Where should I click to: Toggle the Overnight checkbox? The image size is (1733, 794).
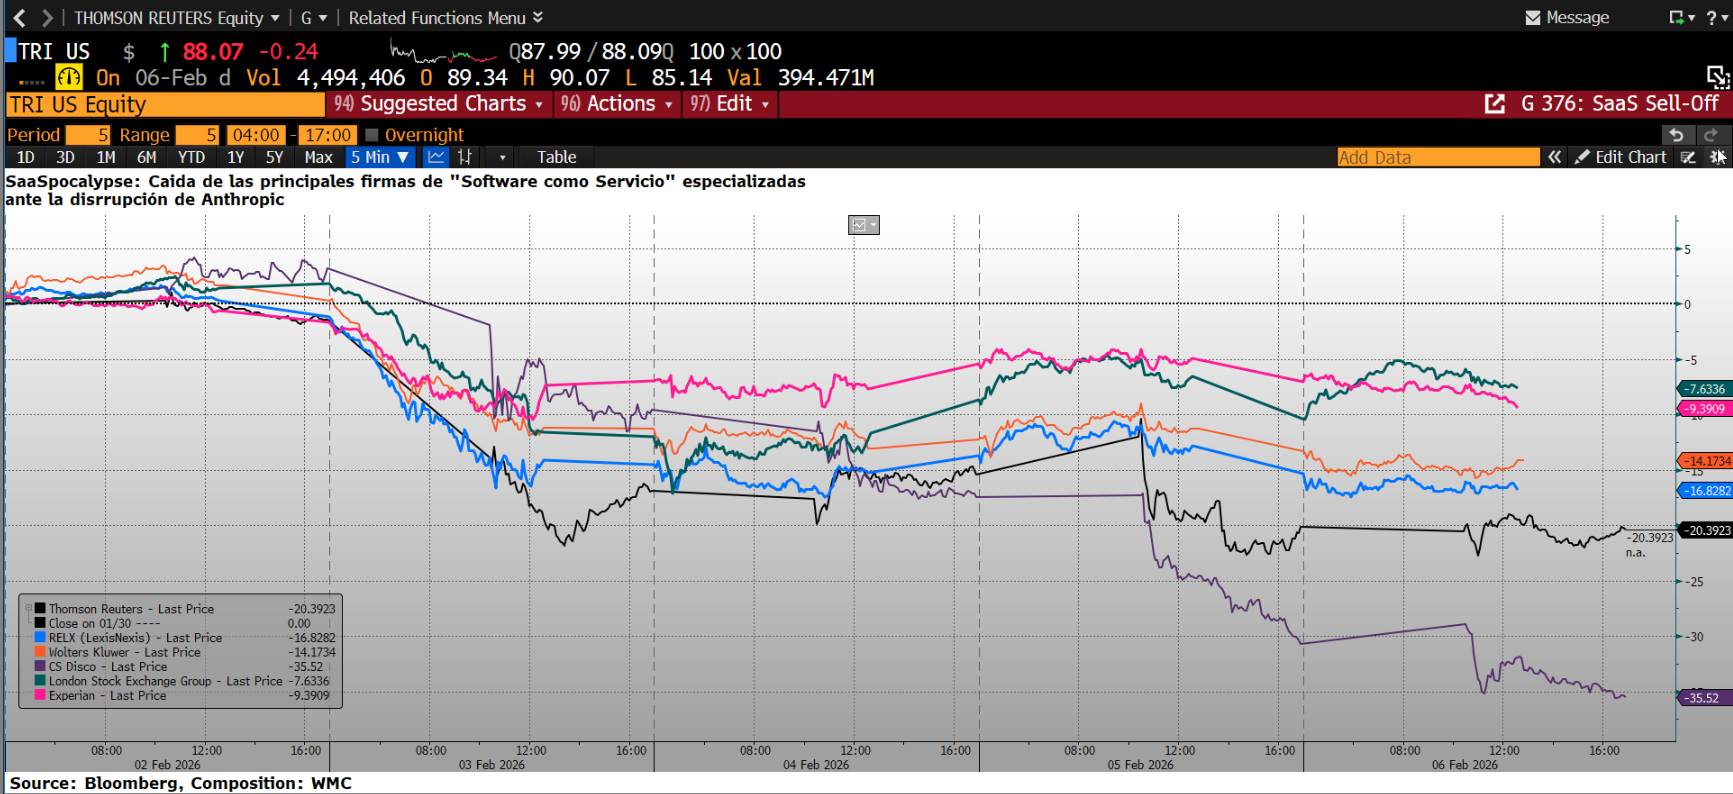coord(372,135)
